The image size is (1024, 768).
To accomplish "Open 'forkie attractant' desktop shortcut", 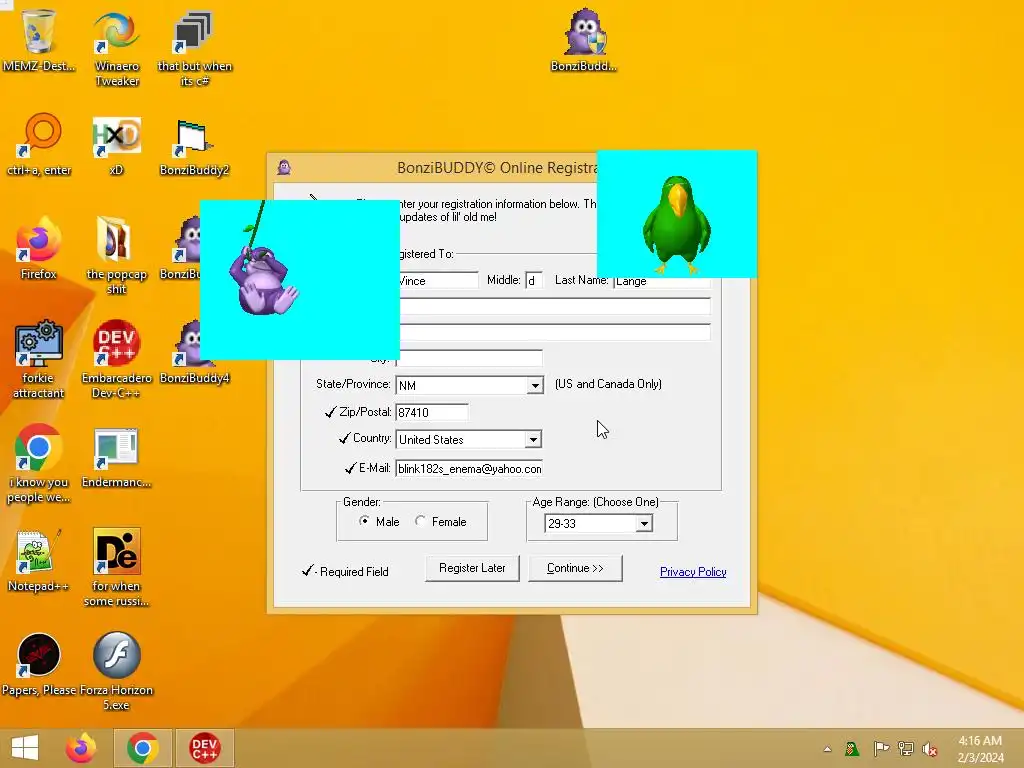I will (x=39, y=359).
